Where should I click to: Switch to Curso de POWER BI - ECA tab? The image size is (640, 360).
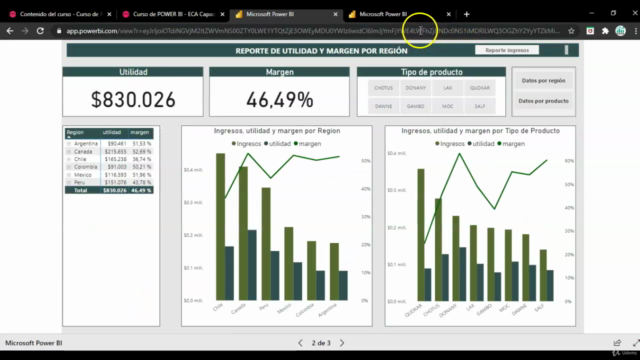[x=173, y=14]
